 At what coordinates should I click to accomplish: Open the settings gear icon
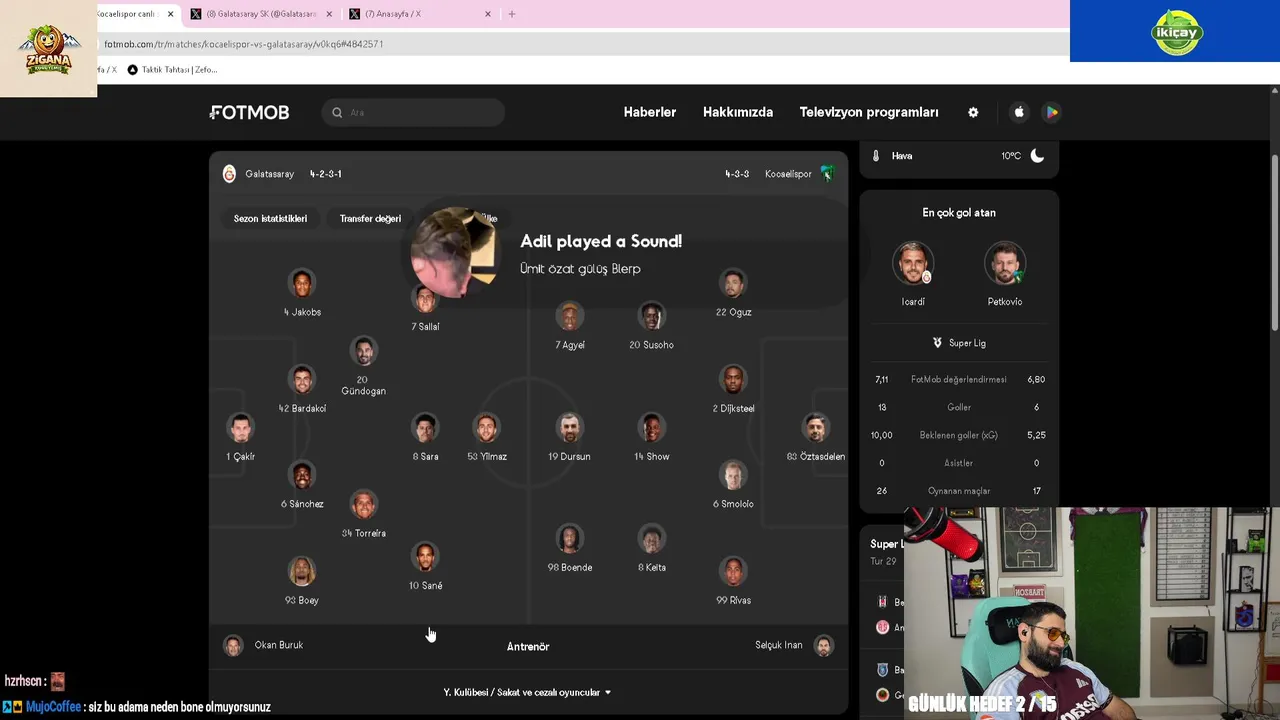973,112
